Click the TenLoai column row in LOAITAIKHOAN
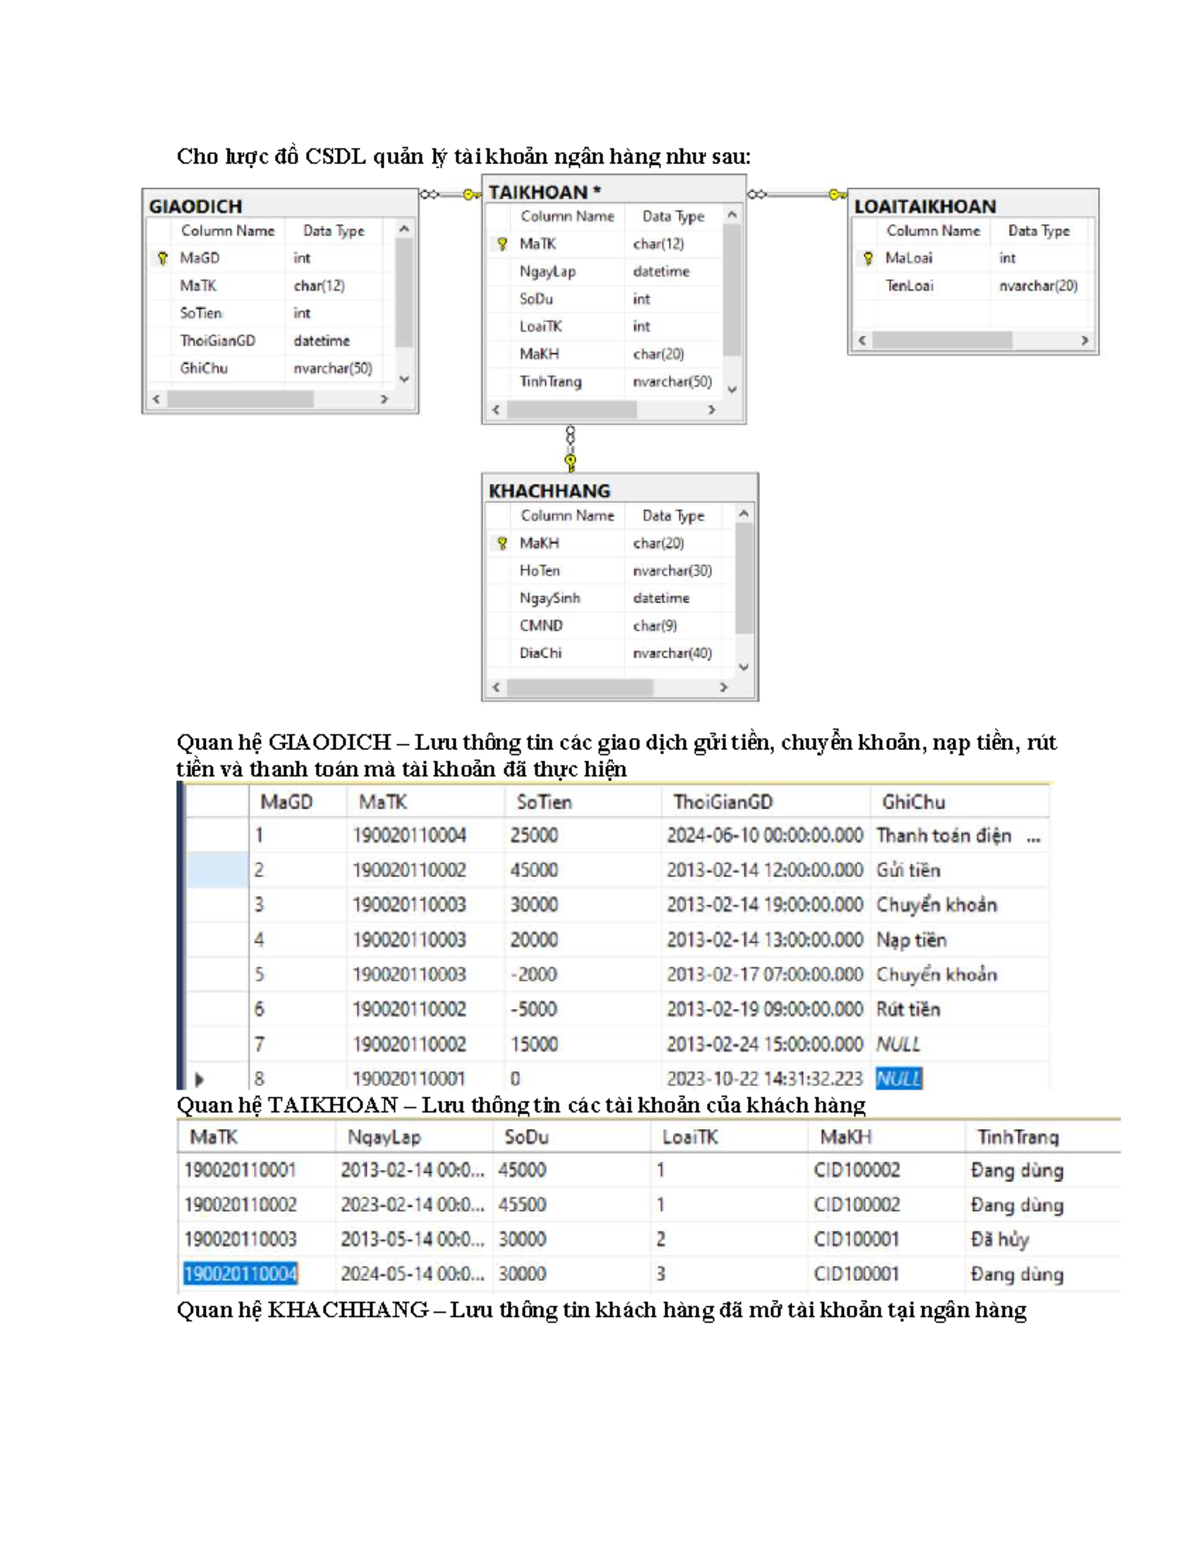The image size is (1200, 1553). 909,286
